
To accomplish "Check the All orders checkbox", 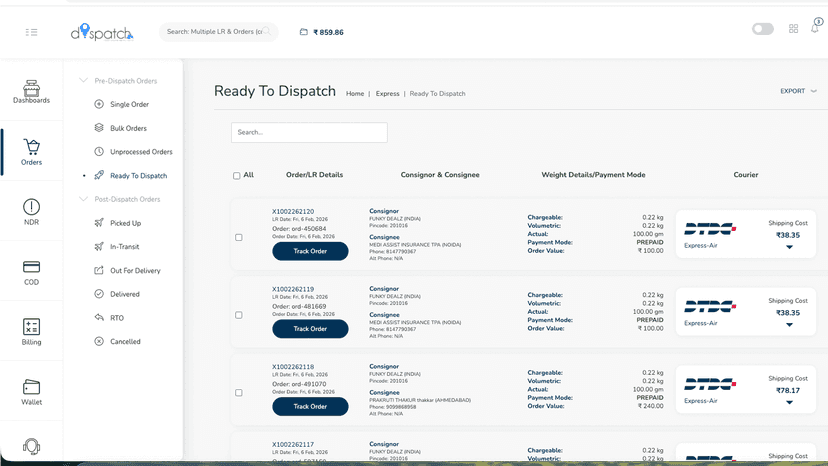I will (x=237, y=175).
